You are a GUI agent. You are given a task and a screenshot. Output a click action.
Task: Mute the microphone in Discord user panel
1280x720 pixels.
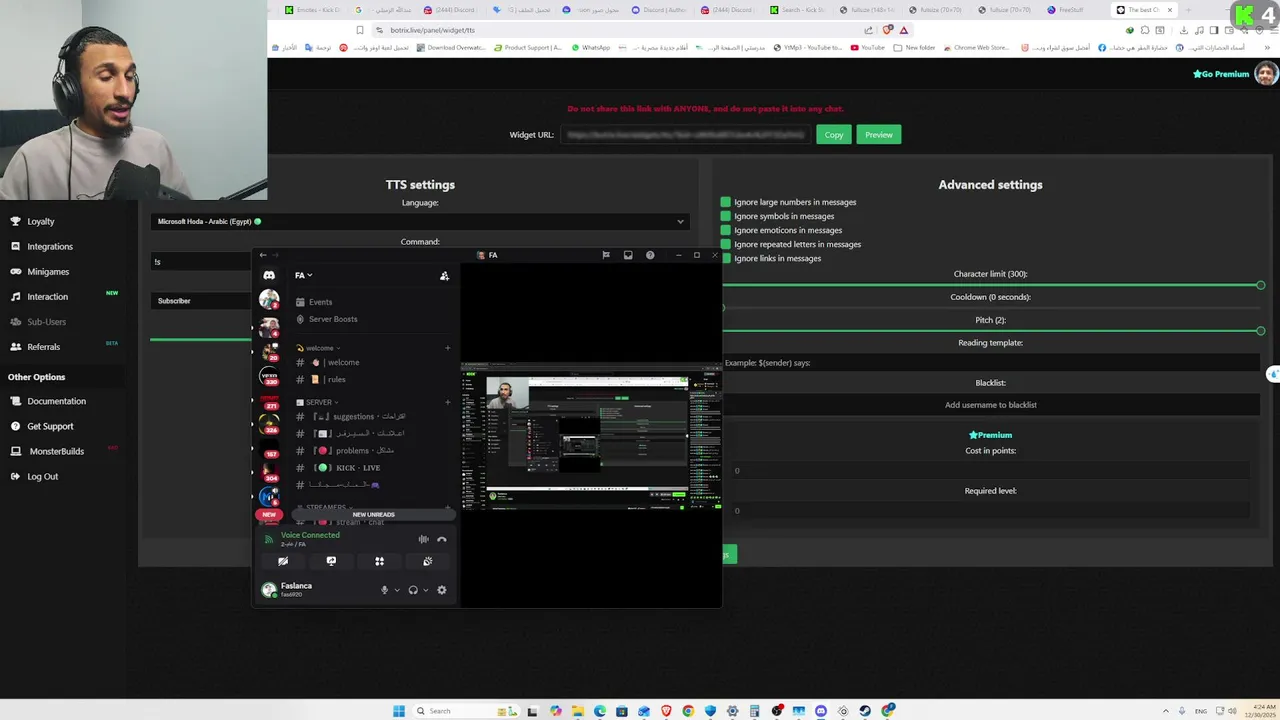pyautogui.click(x=384, y=590)
